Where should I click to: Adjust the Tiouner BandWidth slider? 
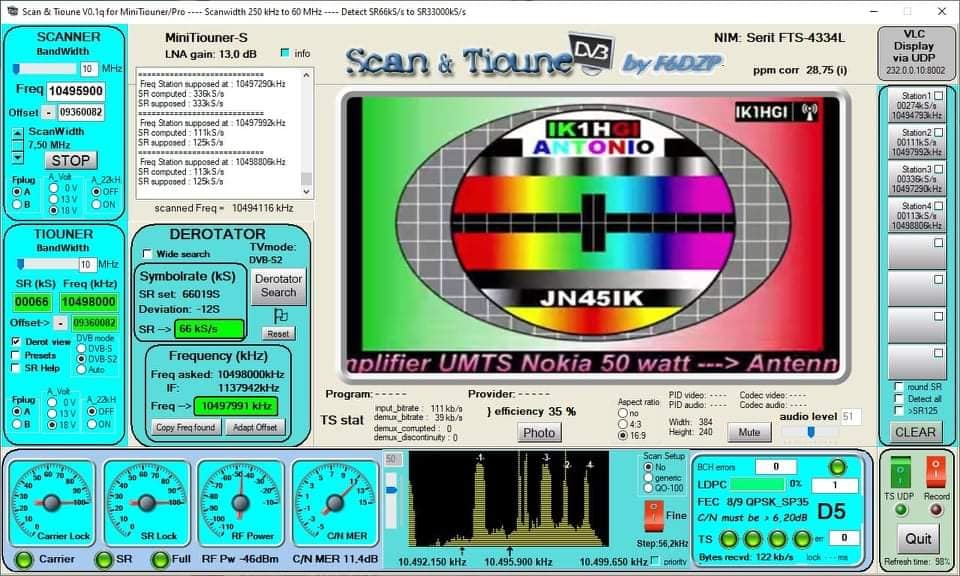(x=47, y=264)
